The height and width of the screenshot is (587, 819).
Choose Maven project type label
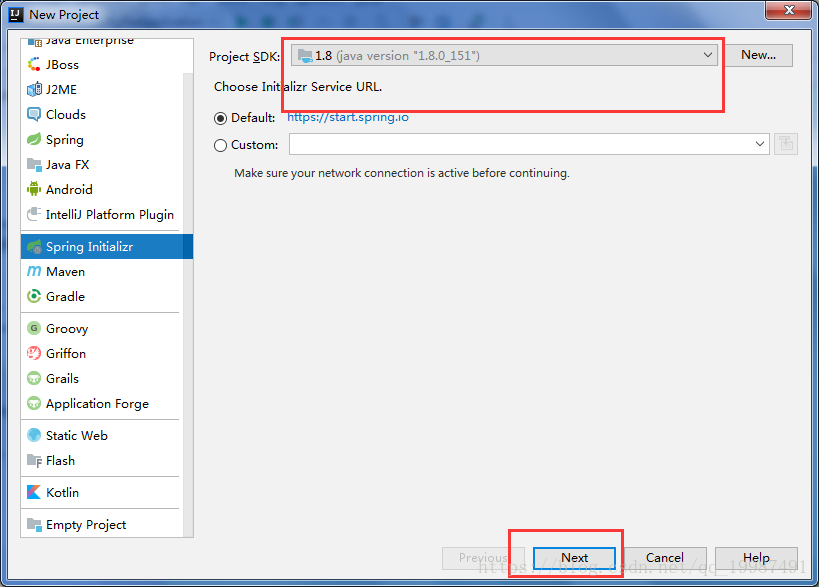65,272
